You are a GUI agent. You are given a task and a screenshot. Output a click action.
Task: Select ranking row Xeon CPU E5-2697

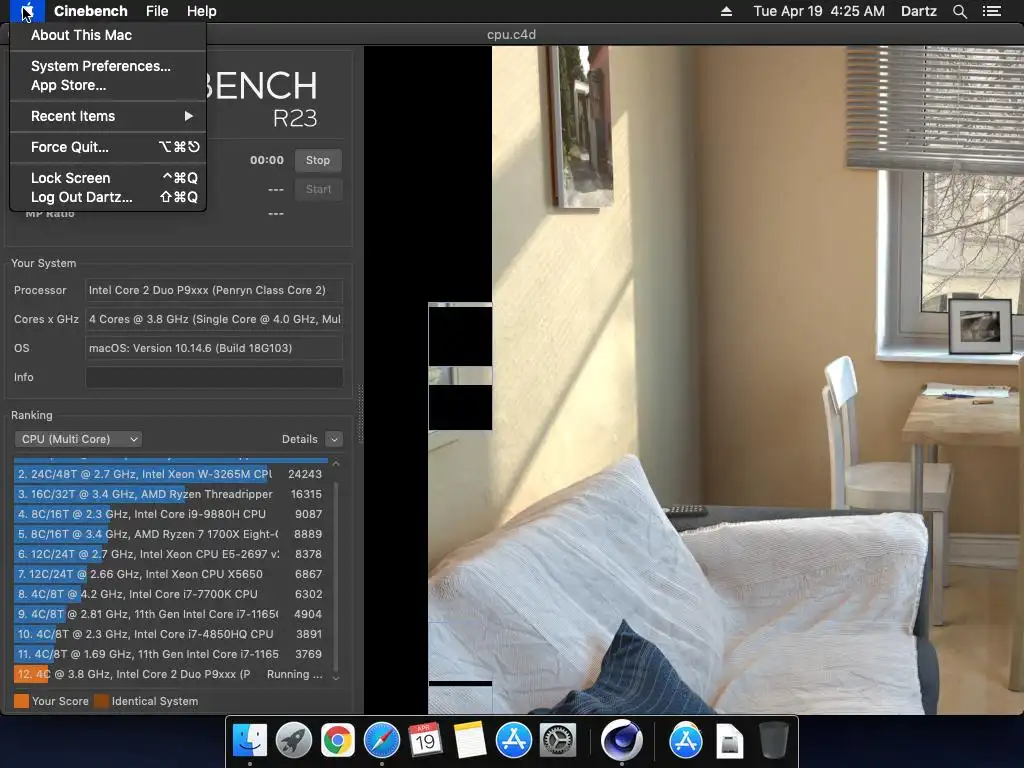point(169,554)
